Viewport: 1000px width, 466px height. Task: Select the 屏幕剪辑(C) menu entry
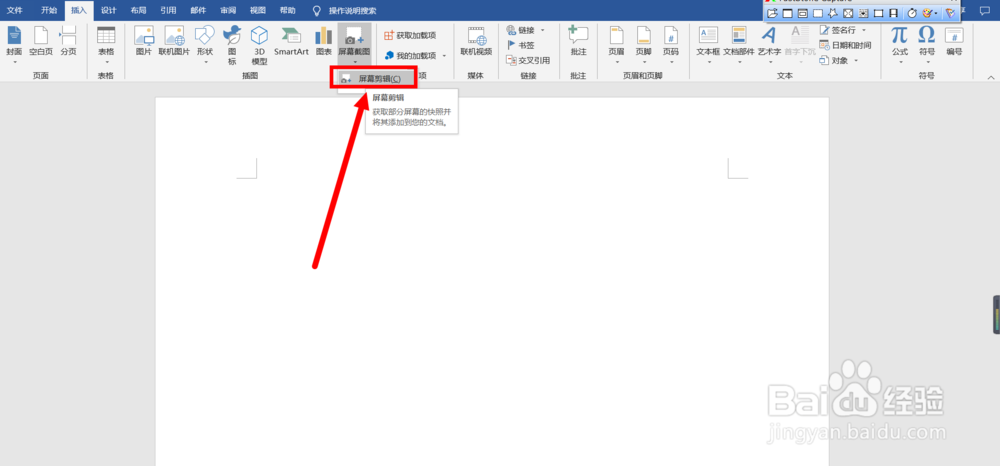point(374,78)
